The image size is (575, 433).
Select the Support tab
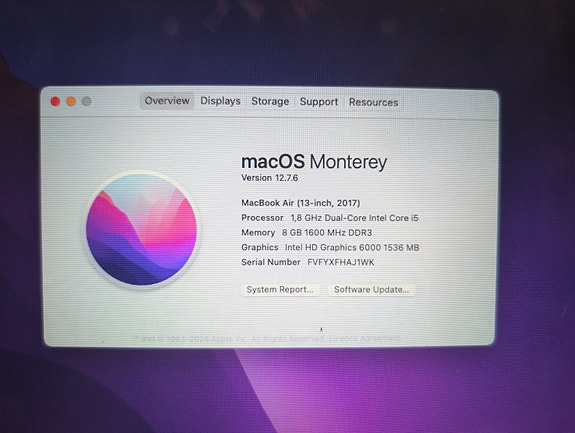(319, 102)
